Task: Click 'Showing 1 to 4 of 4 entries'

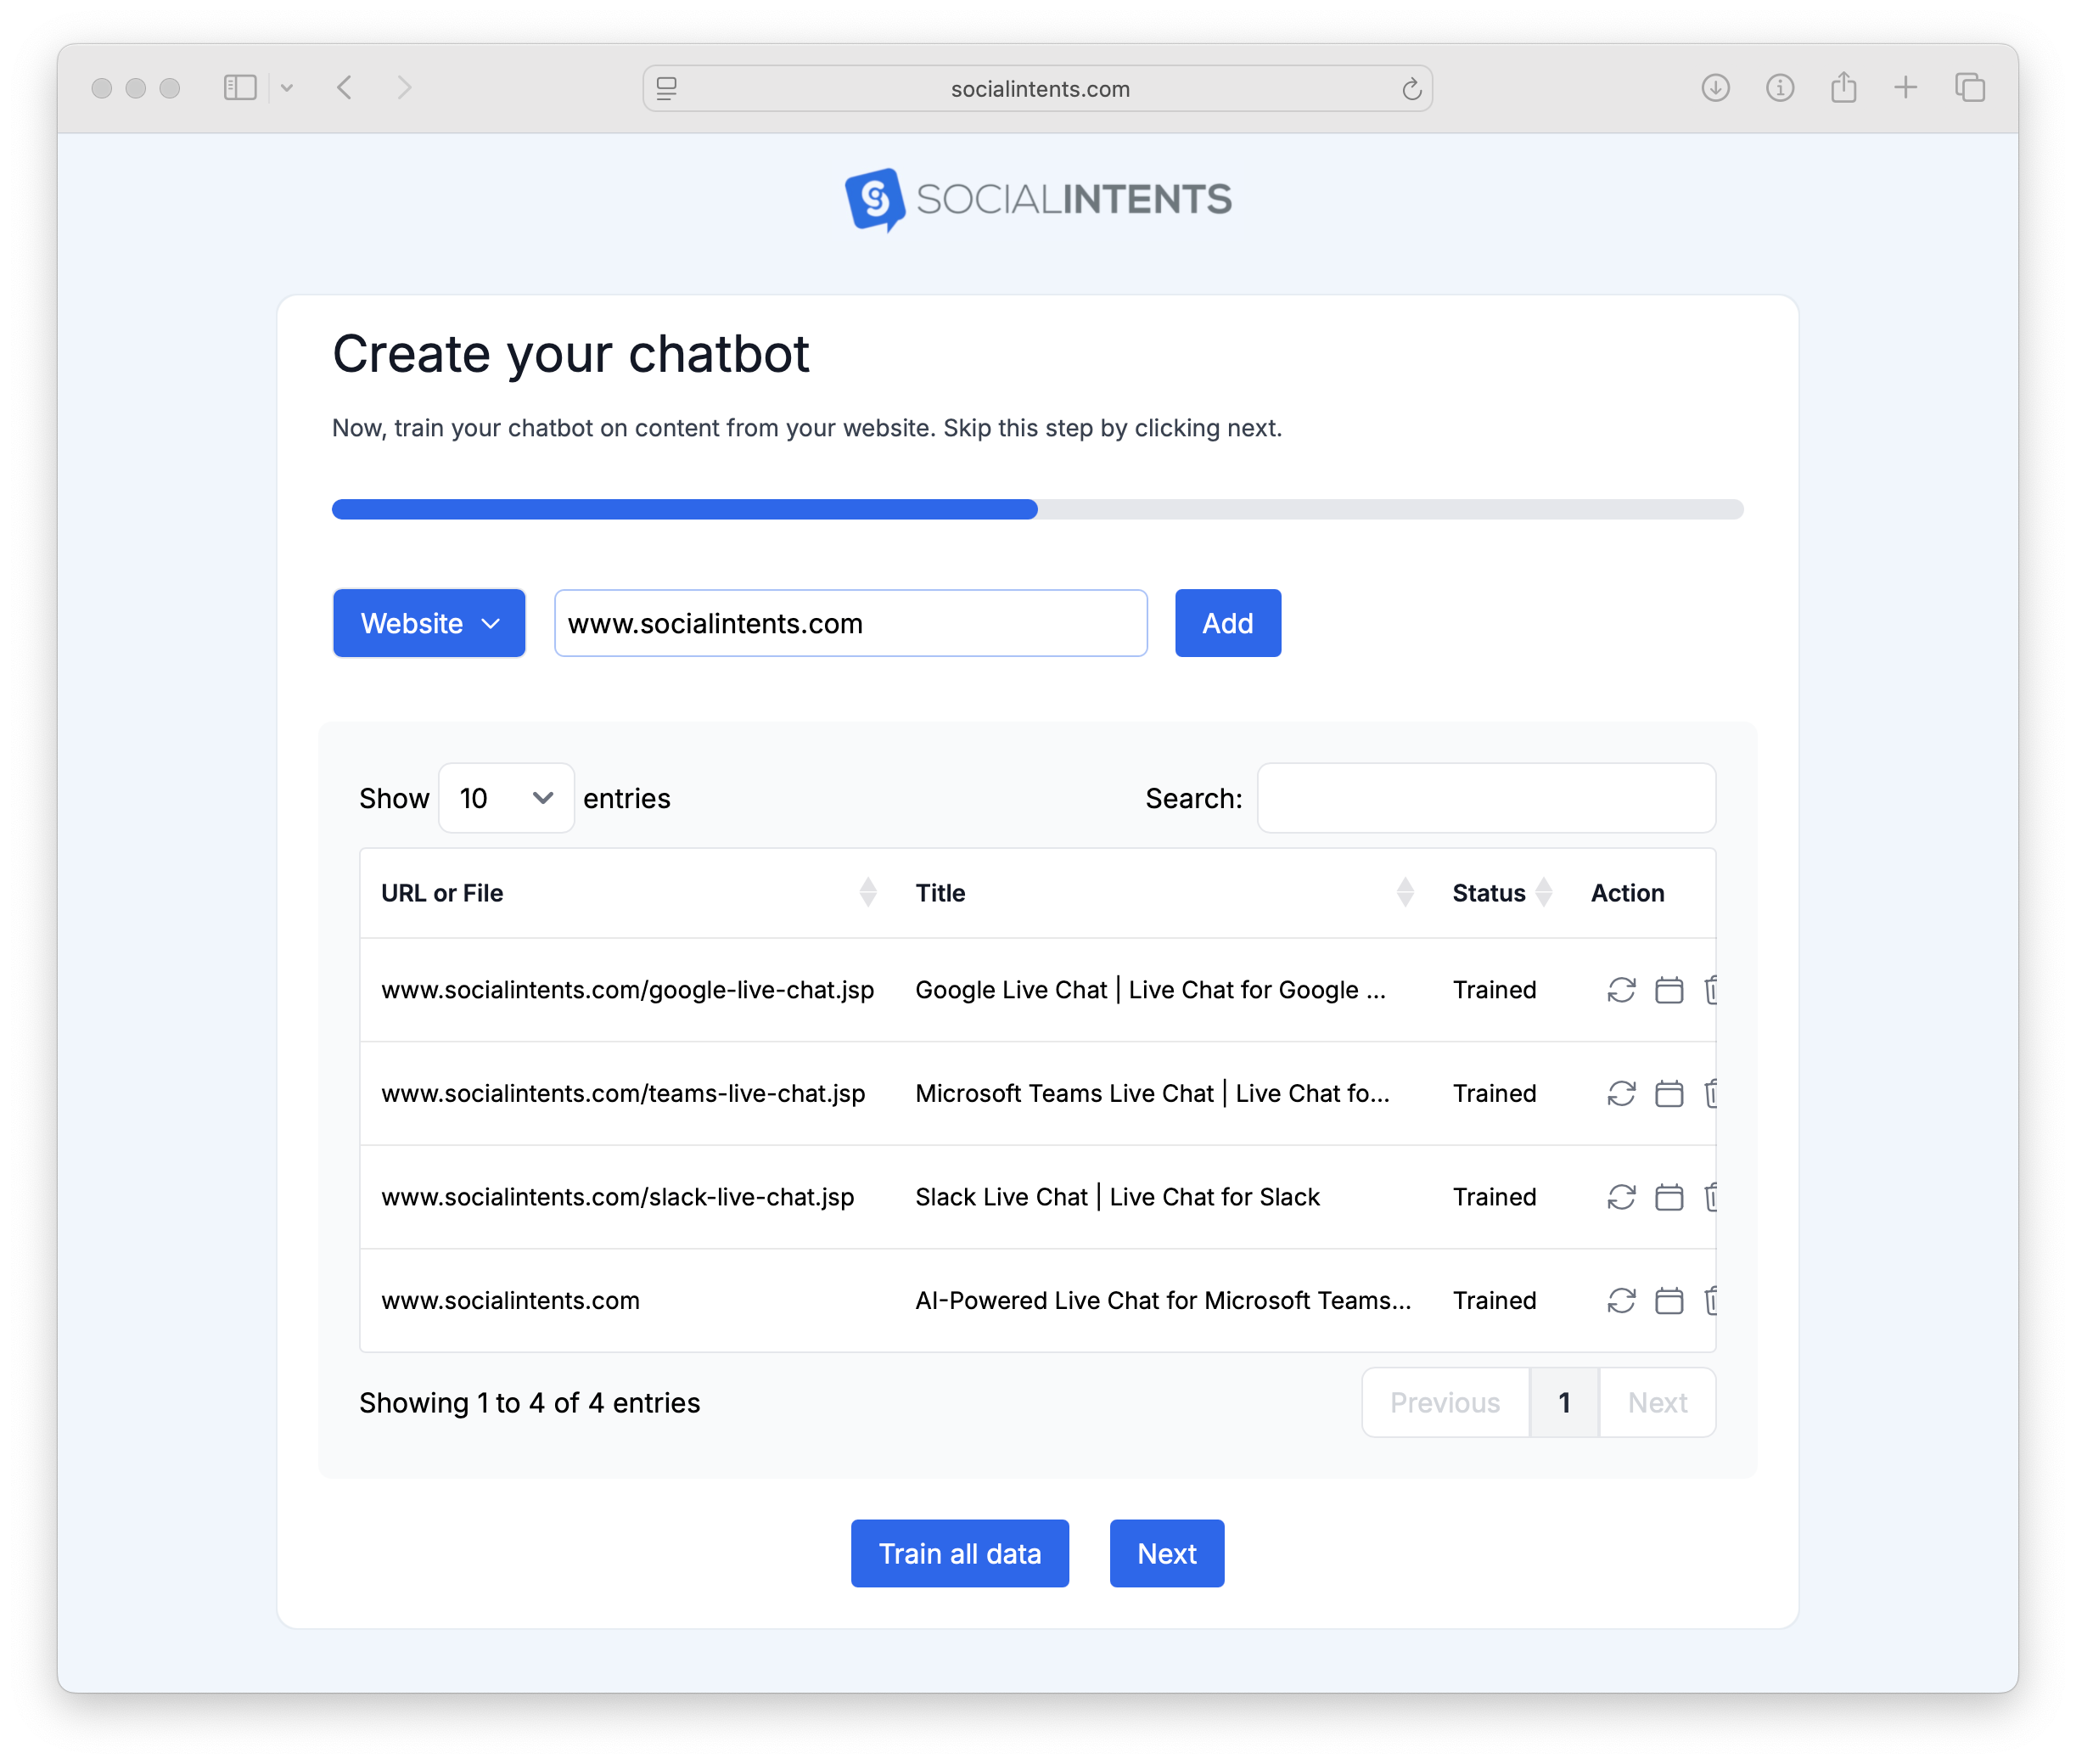Action: click(x=529, y=1402)
